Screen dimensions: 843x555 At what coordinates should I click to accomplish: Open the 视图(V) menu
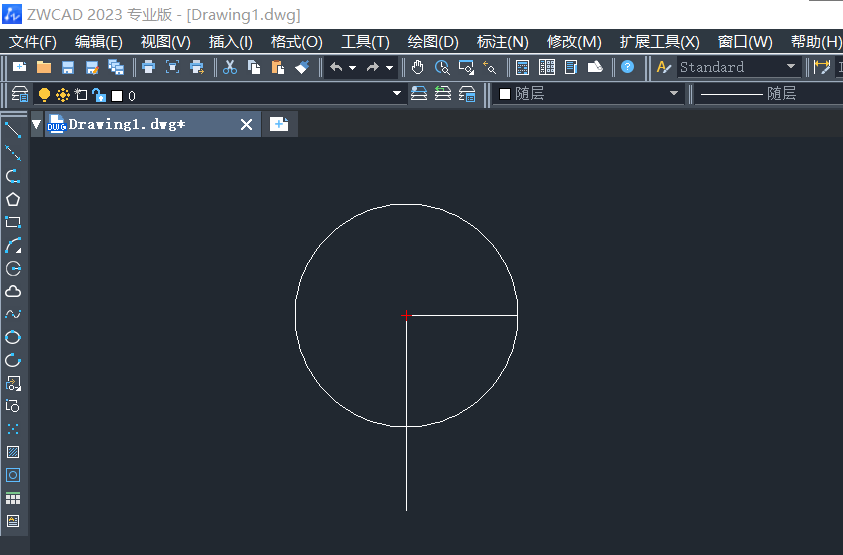pos(166,42)
